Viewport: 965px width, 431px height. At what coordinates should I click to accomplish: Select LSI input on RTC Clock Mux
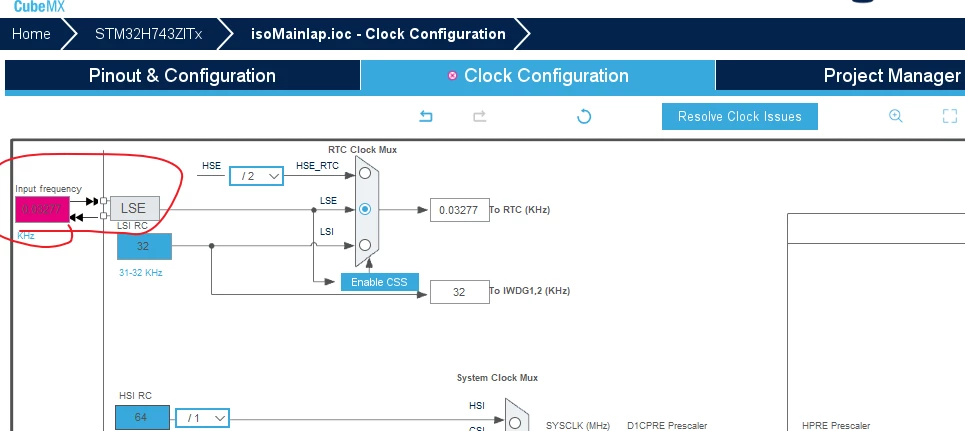pos(365,245)
